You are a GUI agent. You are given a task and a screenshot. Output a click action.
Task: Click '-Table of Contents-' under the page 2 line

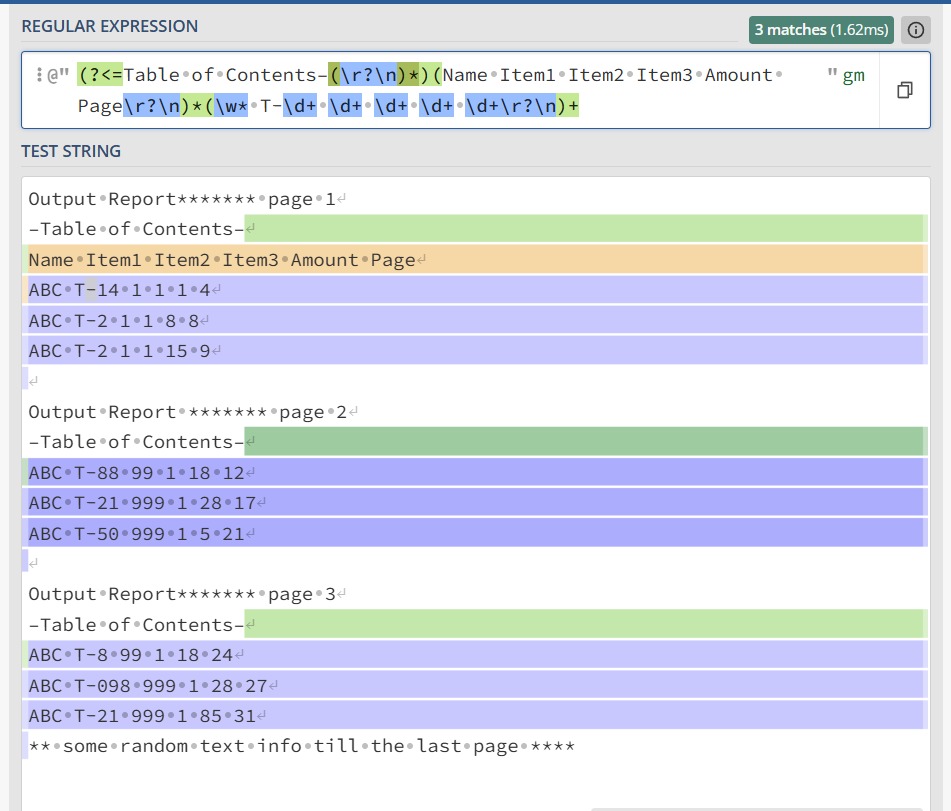point(136,442)
